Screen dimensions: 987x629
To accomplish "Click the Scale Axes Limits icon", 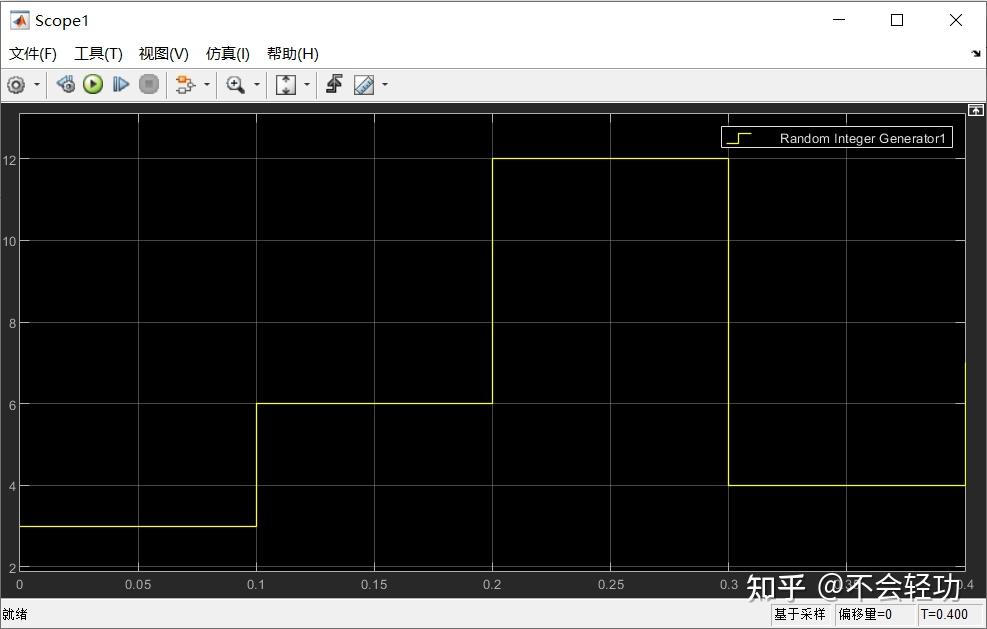I will (286, 84).
